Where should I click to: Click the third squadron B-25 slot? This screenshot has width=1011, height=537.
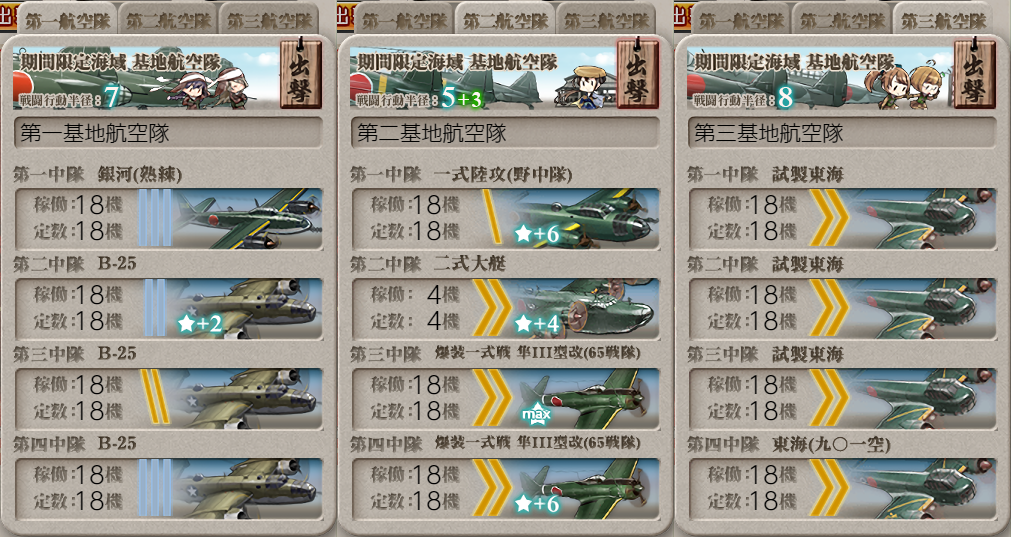pos(168,398)
